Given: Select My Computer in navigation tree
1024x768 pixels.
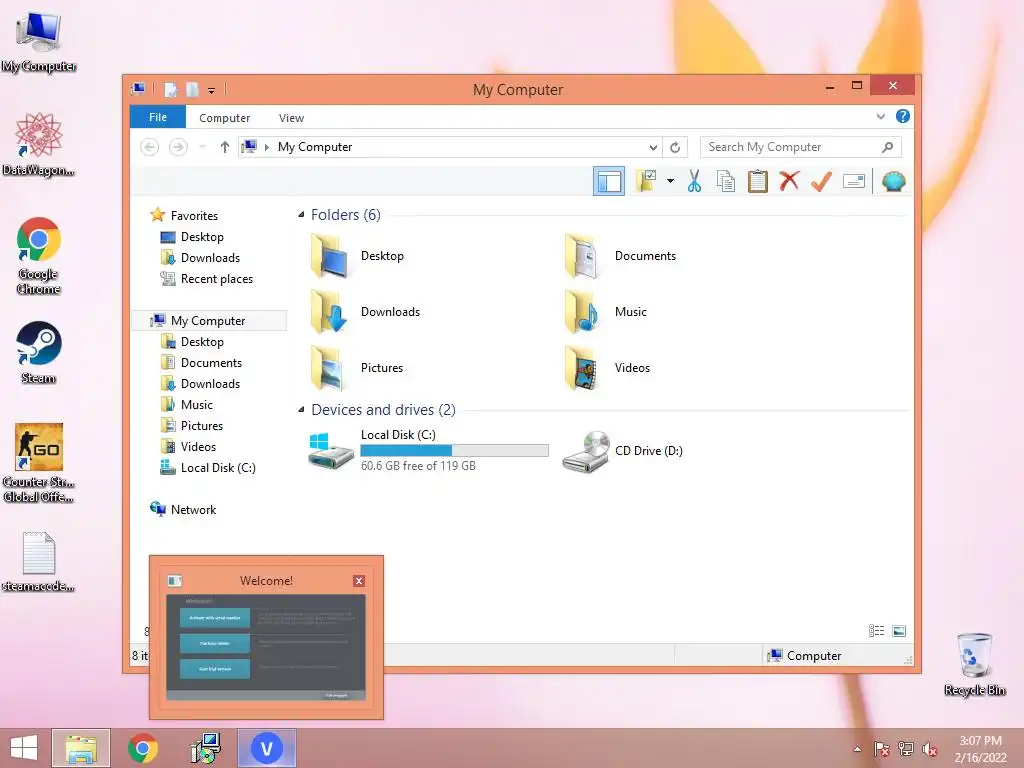Looking at the screenshot, I should click(209, 321).
